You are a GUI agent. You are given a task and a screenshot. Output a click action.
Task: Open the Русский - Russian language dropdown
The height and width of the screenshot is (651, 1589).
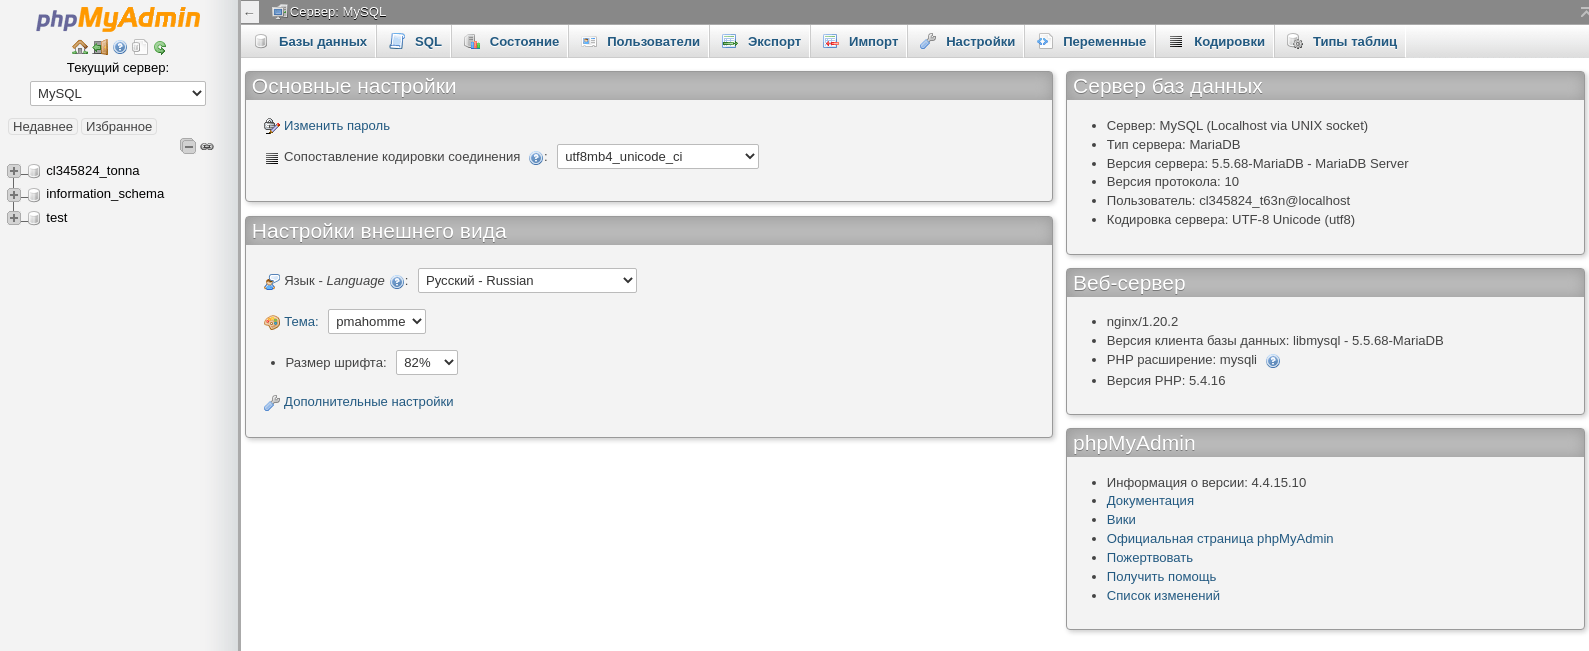click(527, 281)
